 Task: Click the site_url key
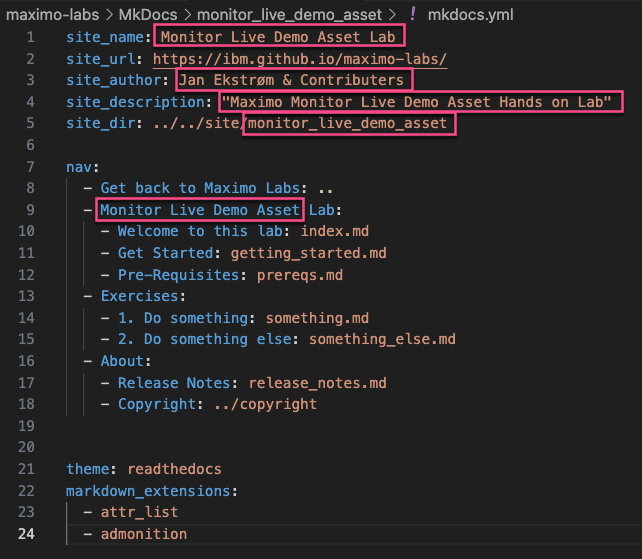click(101, 59)
